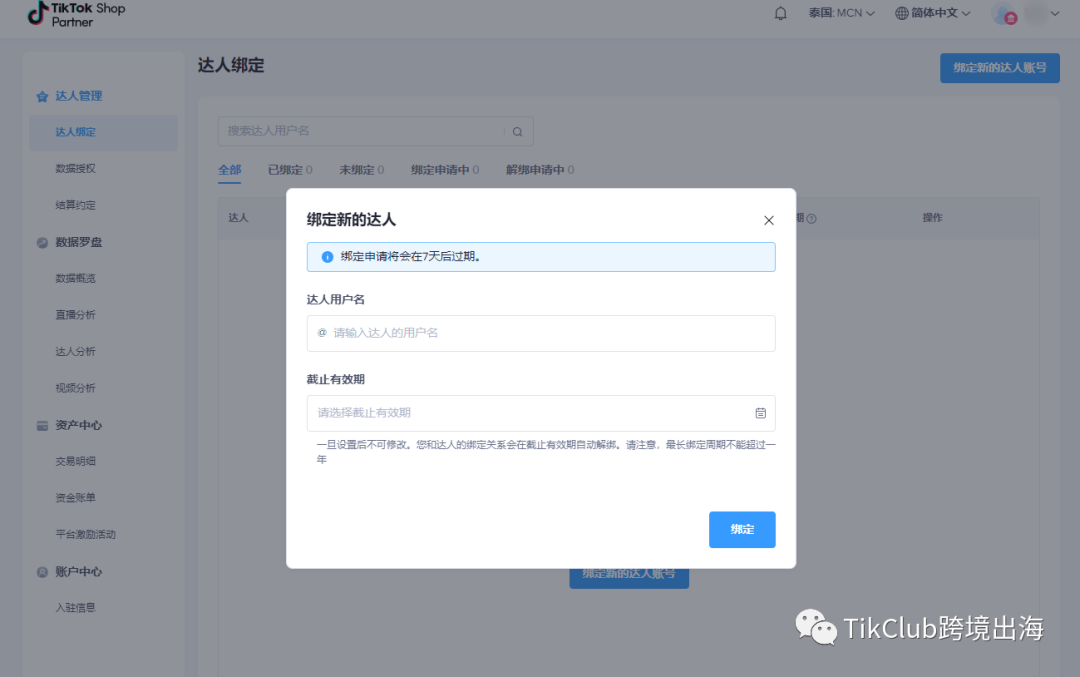Click the help icon in table header
The width and height of the screenshot is (1080, 677).
811,219
